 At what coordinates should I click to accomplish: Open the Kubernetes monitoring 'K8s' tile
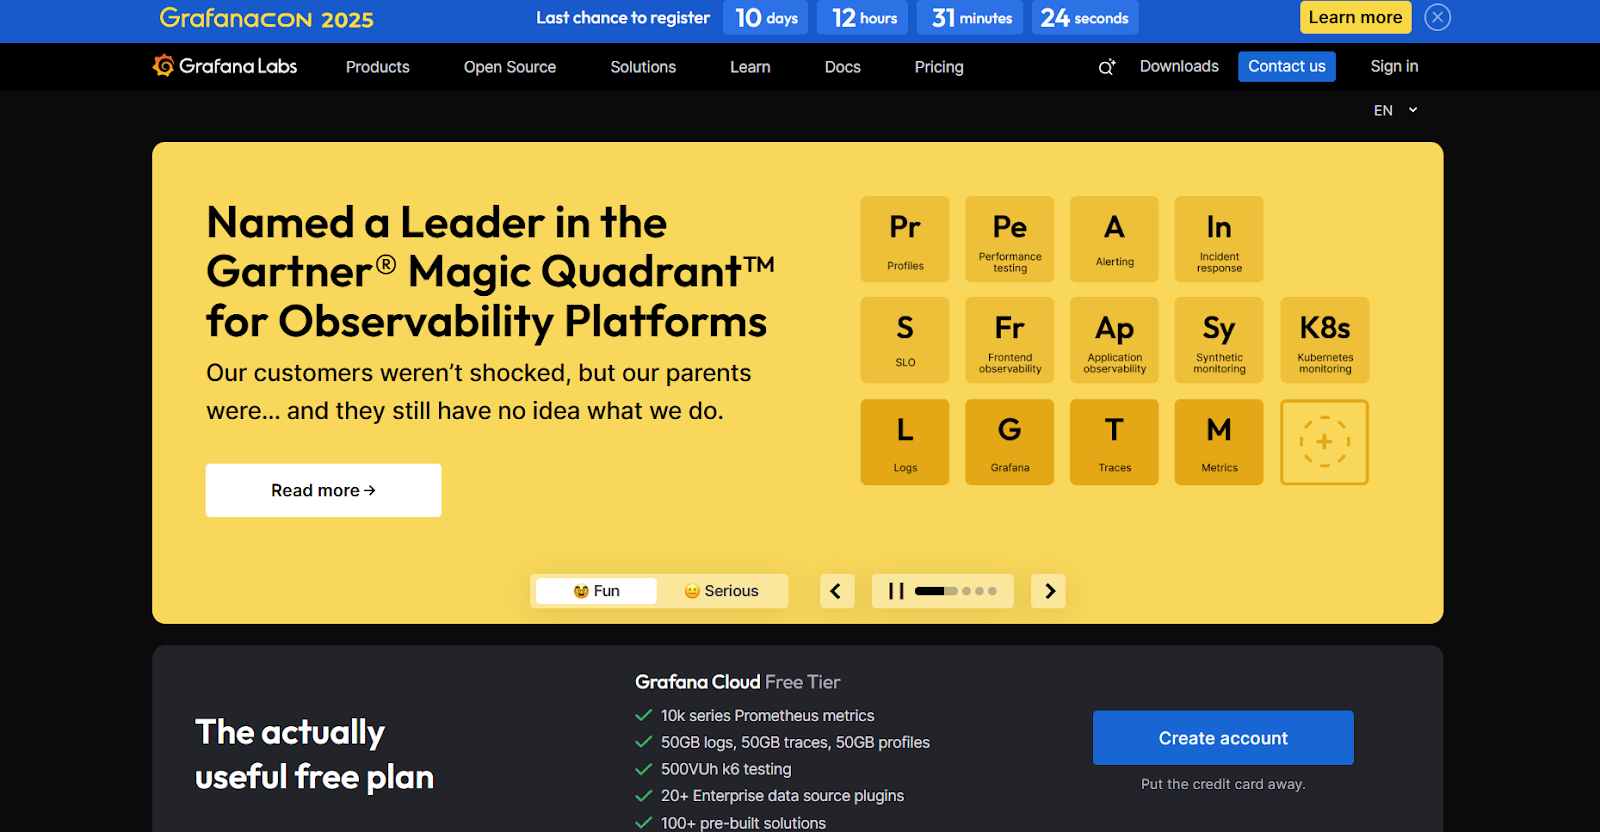point(1325,340)
